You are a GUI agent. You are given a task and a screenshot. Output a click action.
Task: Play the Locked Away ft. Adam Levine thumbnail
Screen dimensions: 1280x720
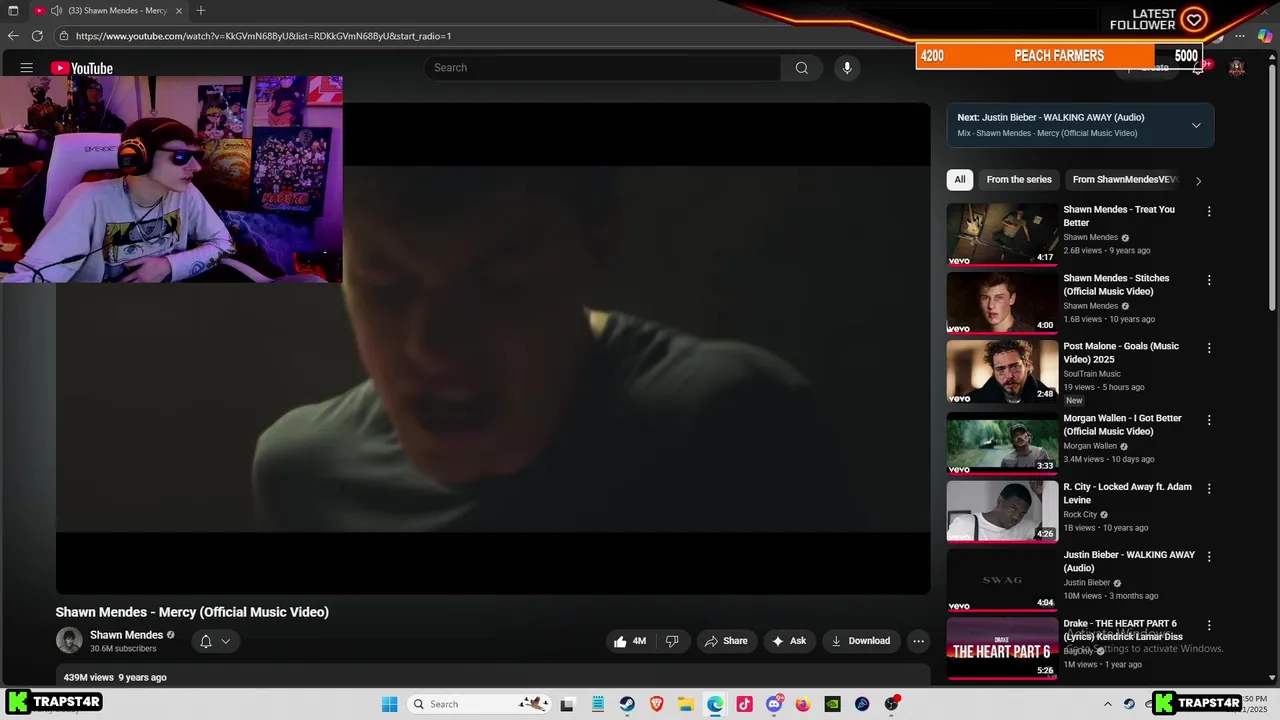[x=1002, y=511]
